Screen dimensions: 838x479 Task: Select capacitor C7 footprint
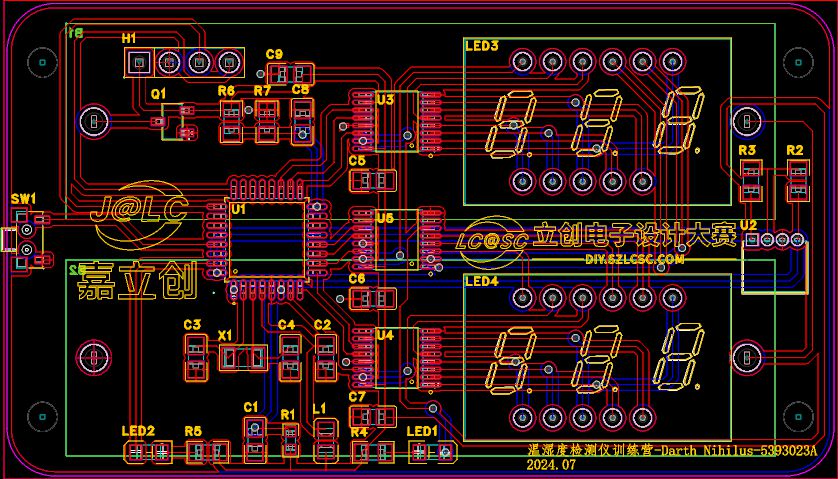coord(373,416)
